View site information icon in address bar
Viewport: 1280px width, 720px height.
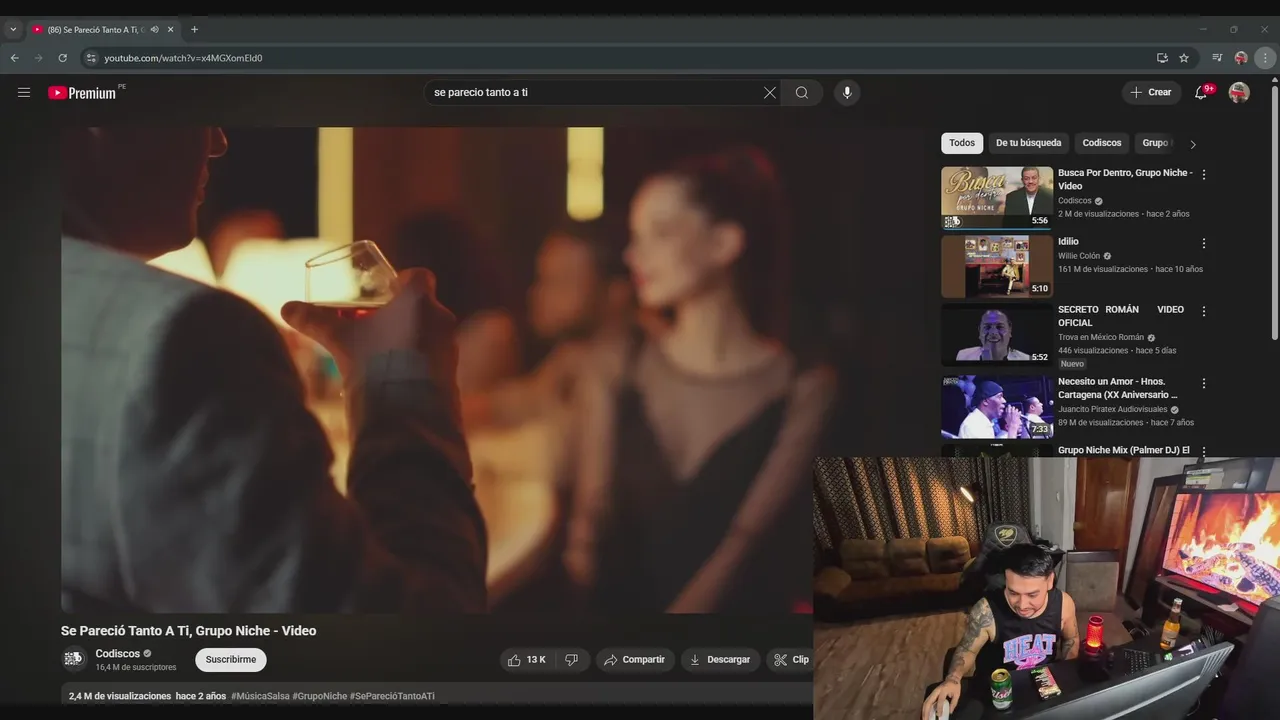point(91,58)
